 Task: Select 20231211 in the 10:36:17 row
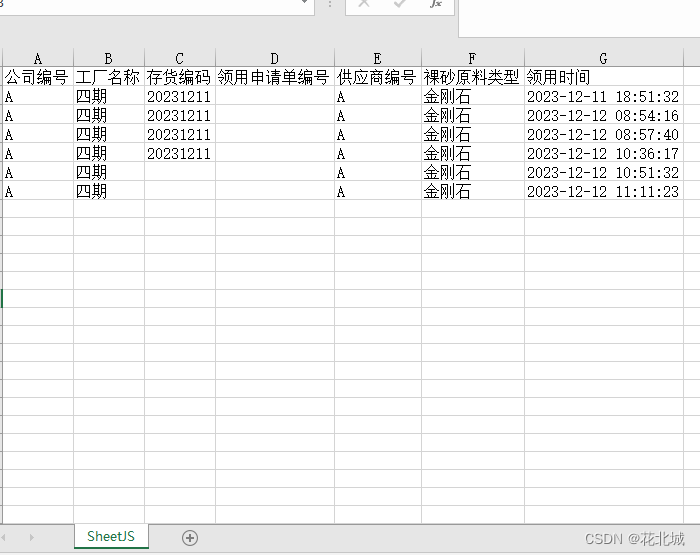click(x=179, y=153)
